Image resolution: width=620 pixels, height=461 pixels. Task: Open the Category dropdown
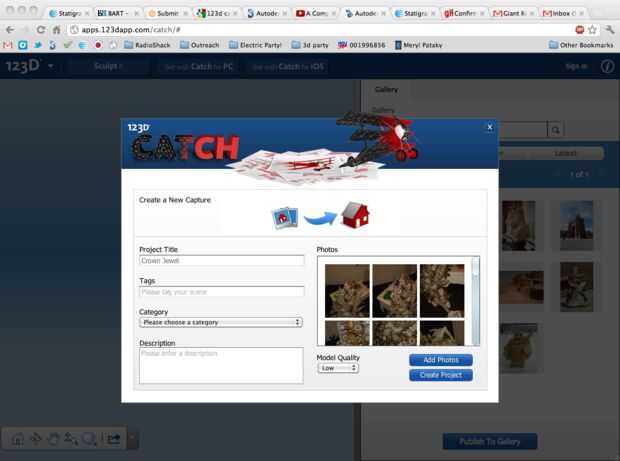pos(221,322)
